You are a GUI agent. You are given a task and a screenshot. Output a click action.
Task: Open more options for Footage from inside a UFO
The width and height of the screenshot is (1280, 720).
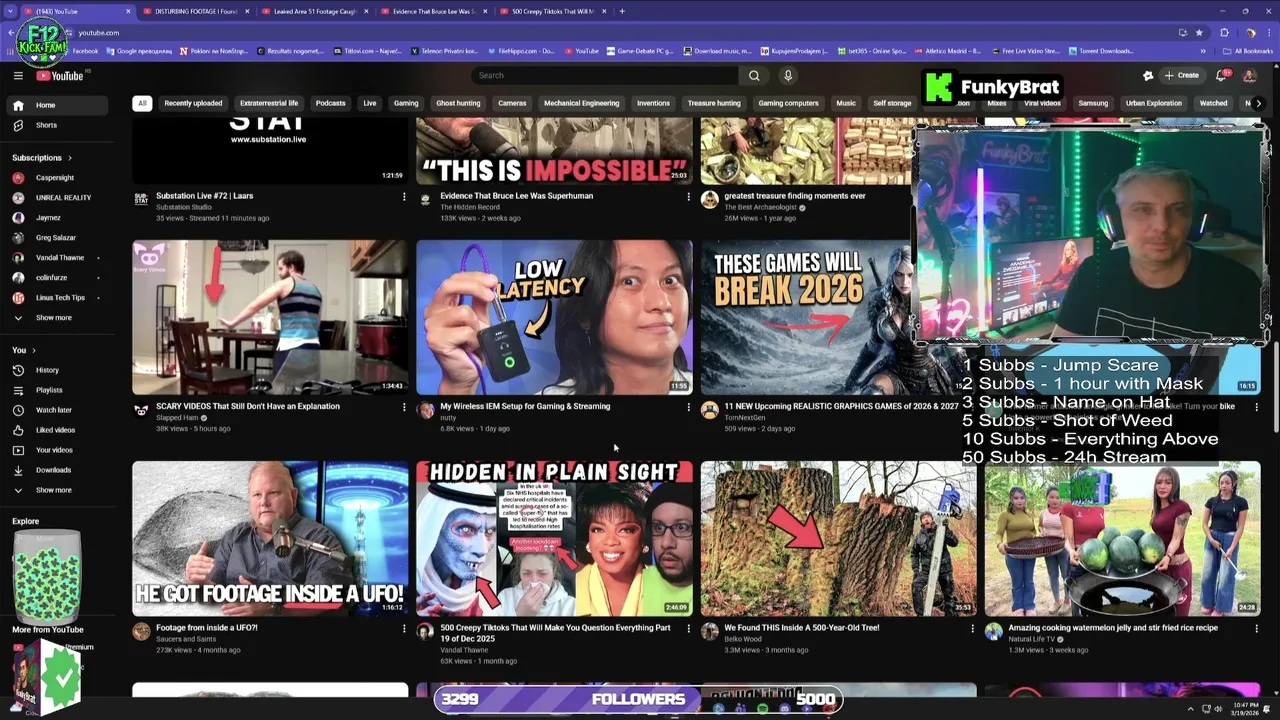pos(404,629)
